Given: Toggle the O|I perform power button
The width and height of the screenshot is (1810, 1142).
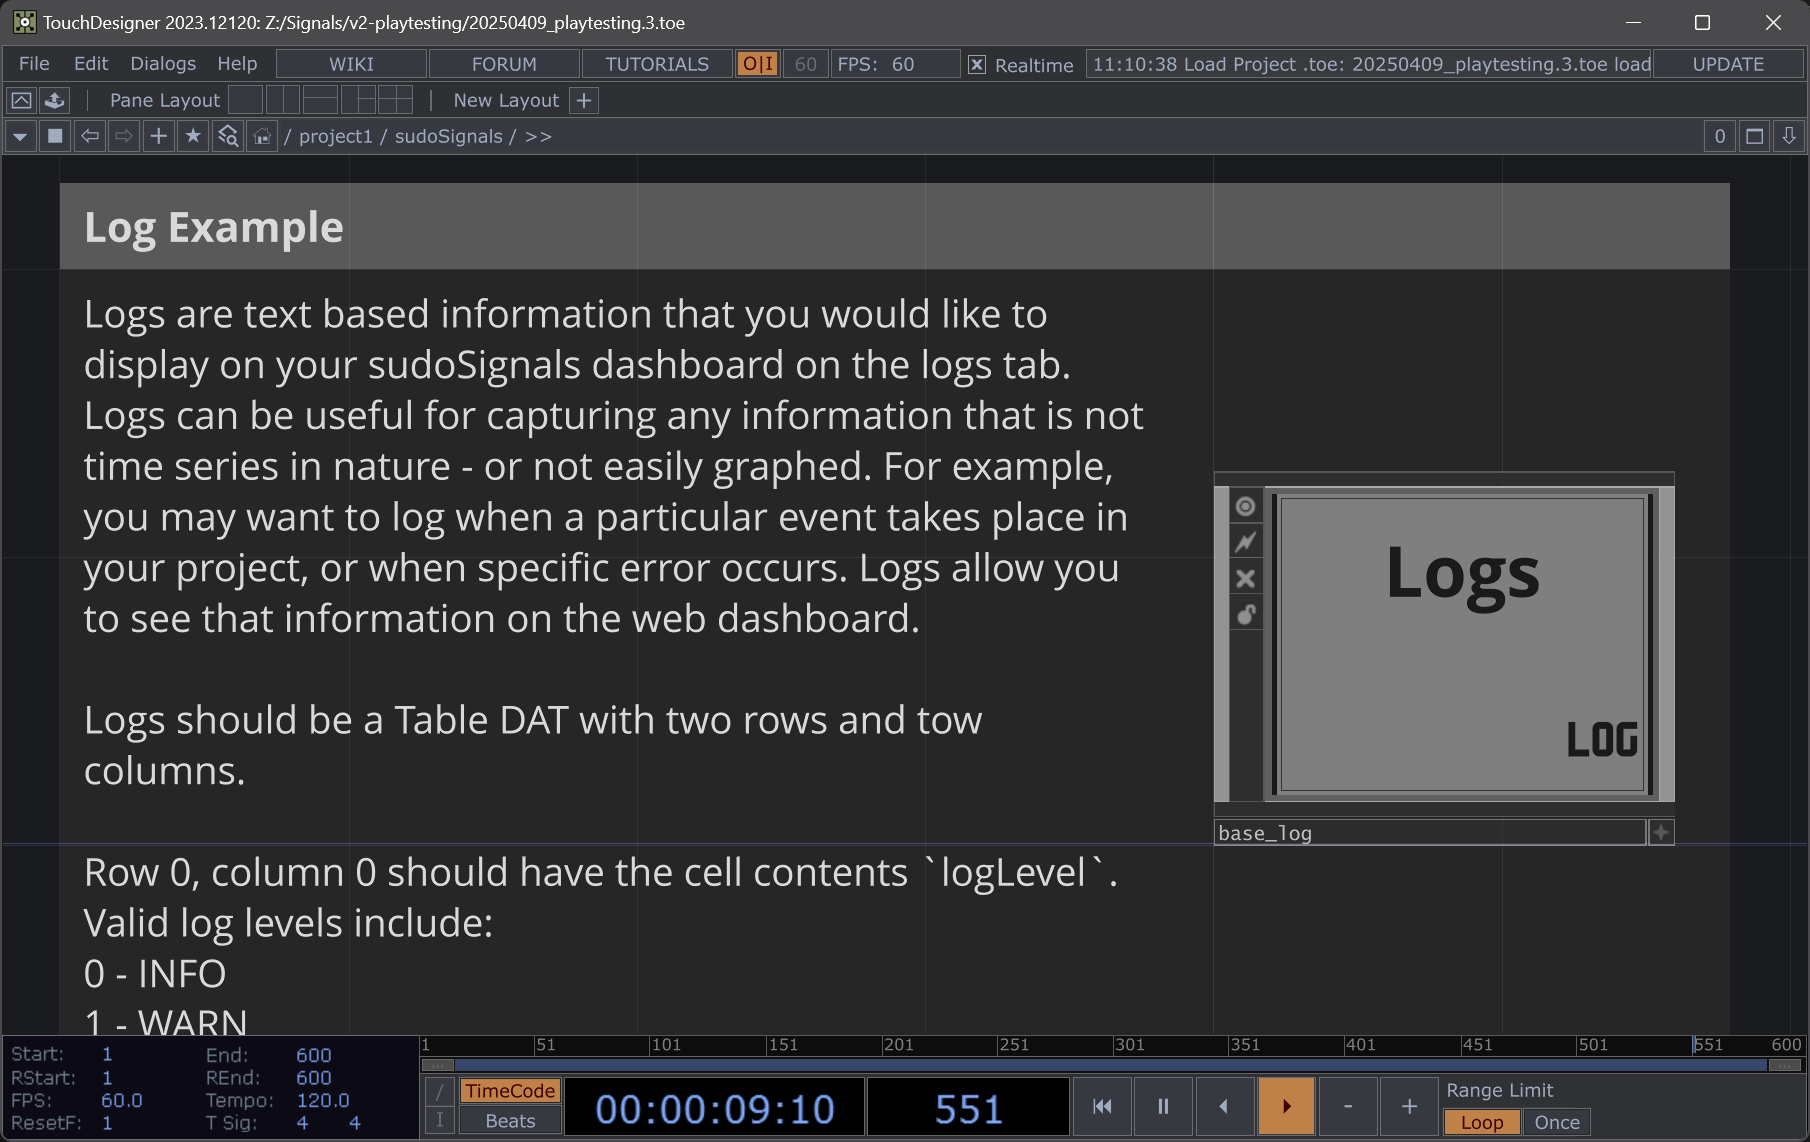Looking at the screenshot, I should (758, 64).
